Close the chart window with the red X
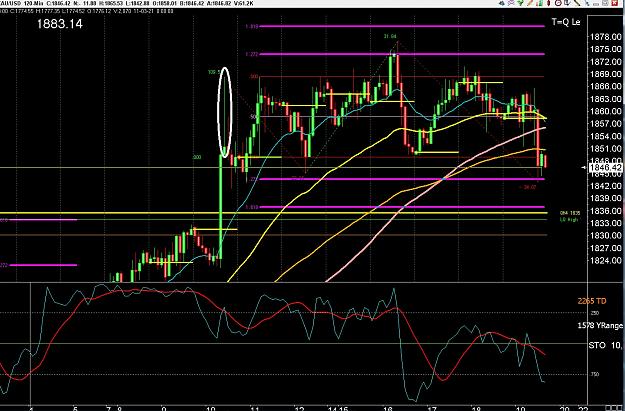Image resolution: width=625 pixels, height=411 pixels. [615, 3]
